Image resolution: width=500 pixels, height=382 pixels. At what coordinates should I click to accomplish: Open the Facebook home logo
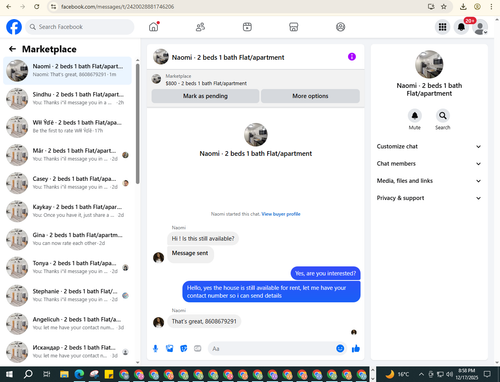point(14,27)
